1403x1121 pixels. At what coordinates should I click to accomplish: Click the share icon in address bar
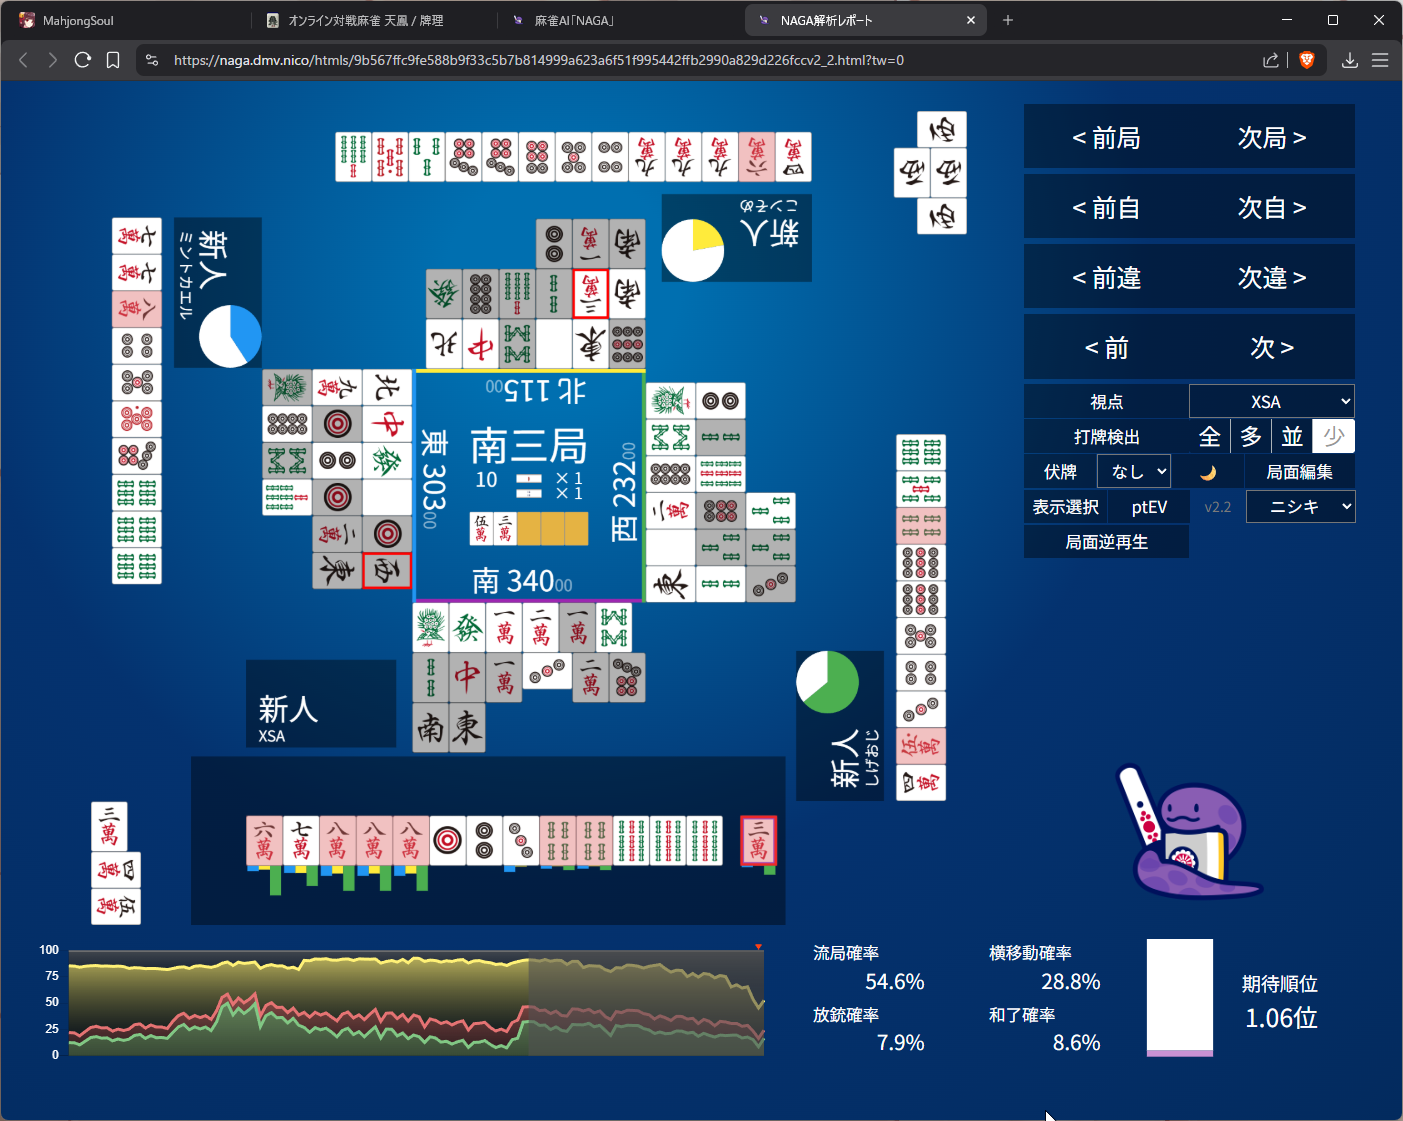click(1270, 60)
